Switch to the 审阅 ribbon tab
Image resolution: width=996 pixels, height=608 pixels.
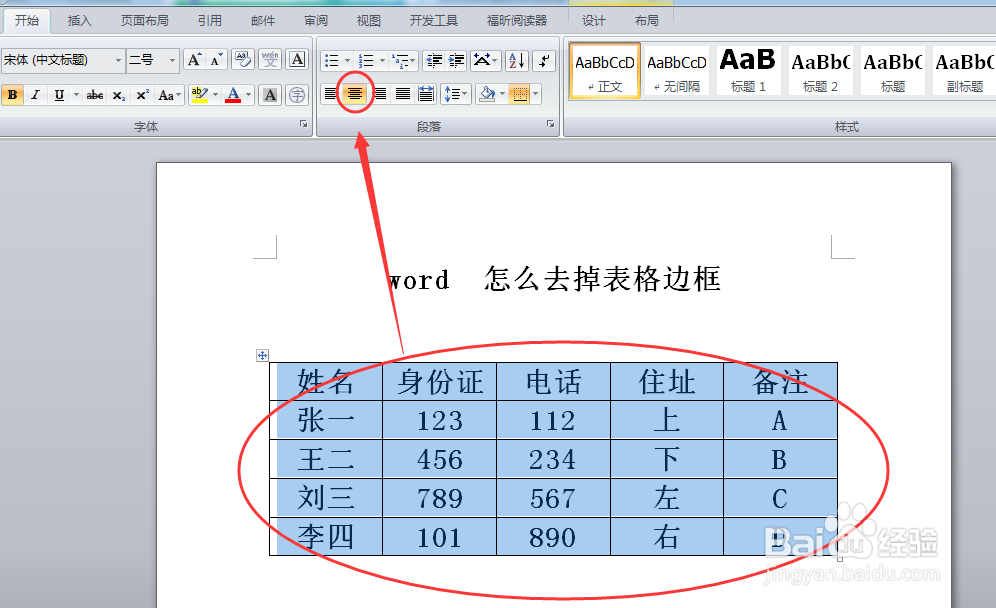coord(316,19)
